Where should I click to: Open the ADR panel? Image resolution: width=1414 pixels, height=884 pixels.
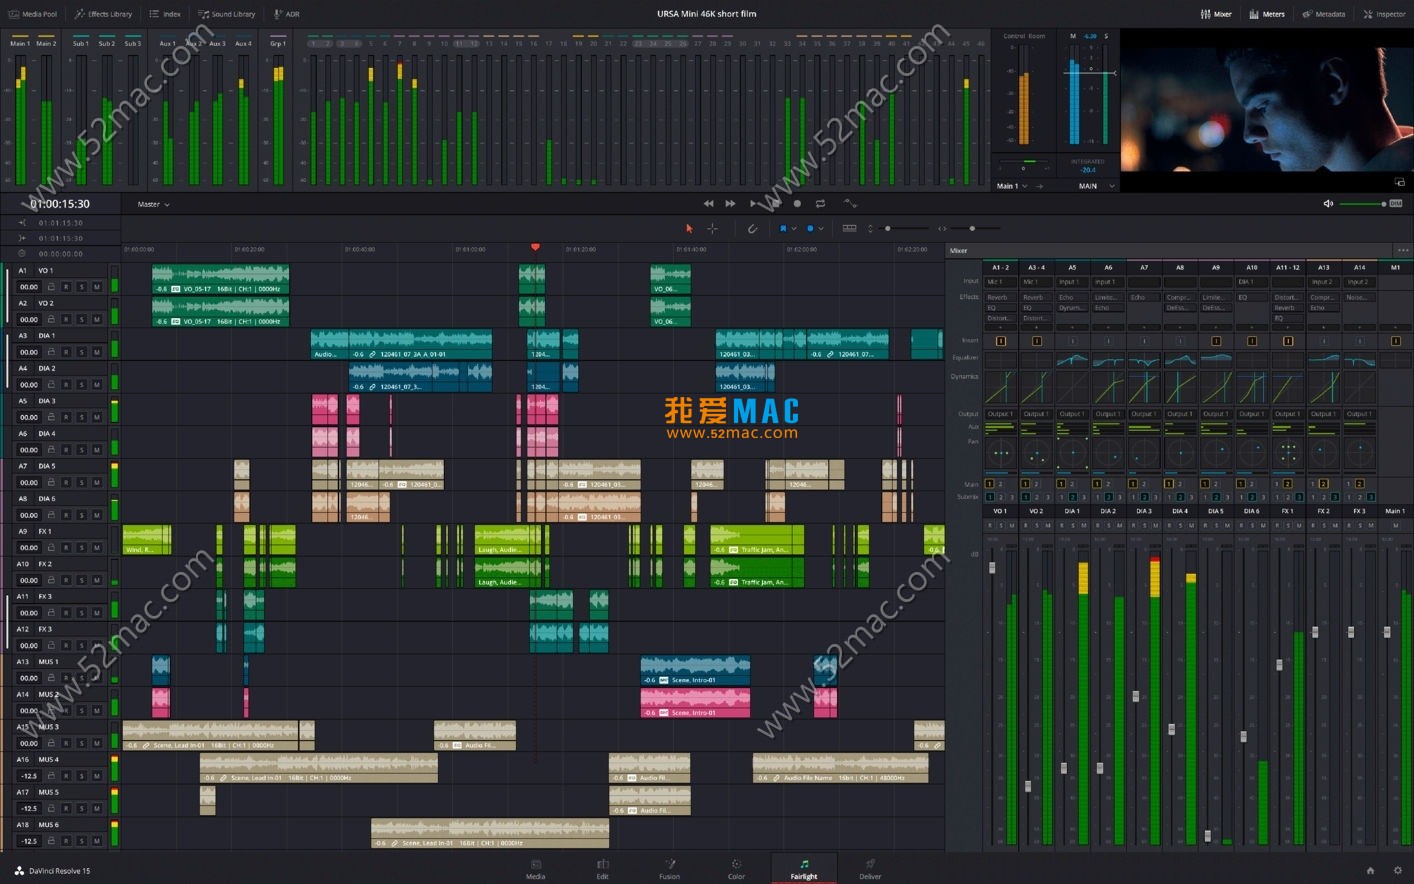pos(286,14)
